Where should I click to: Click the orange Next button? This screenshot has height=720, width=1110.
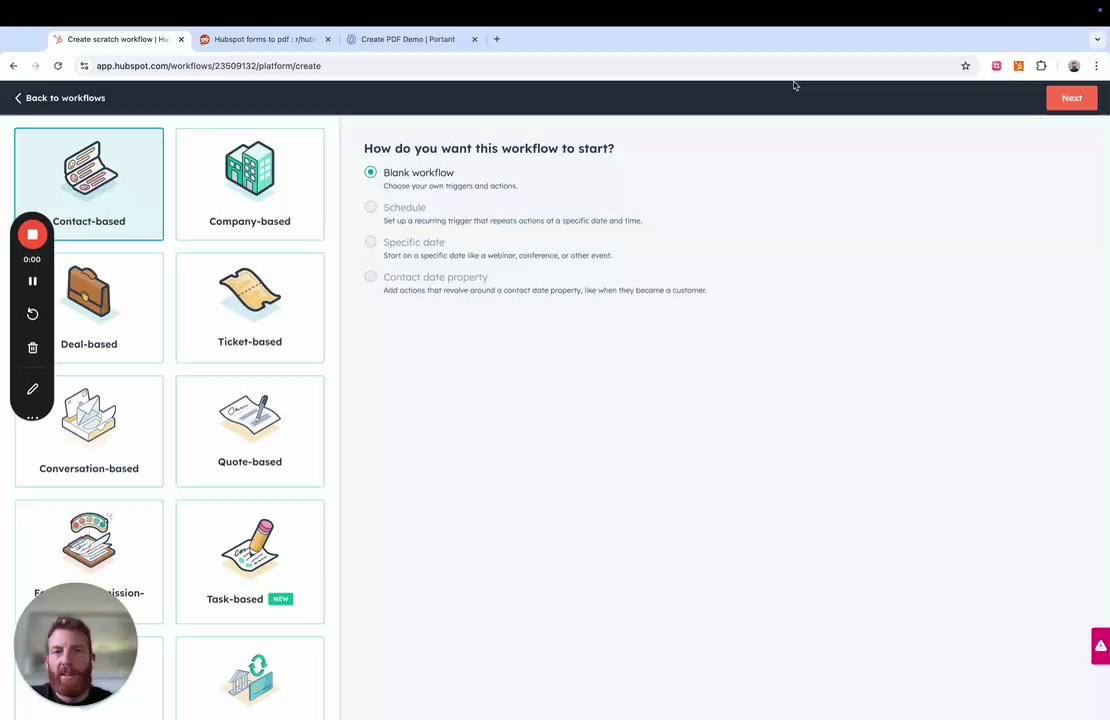coord(1072,98)
